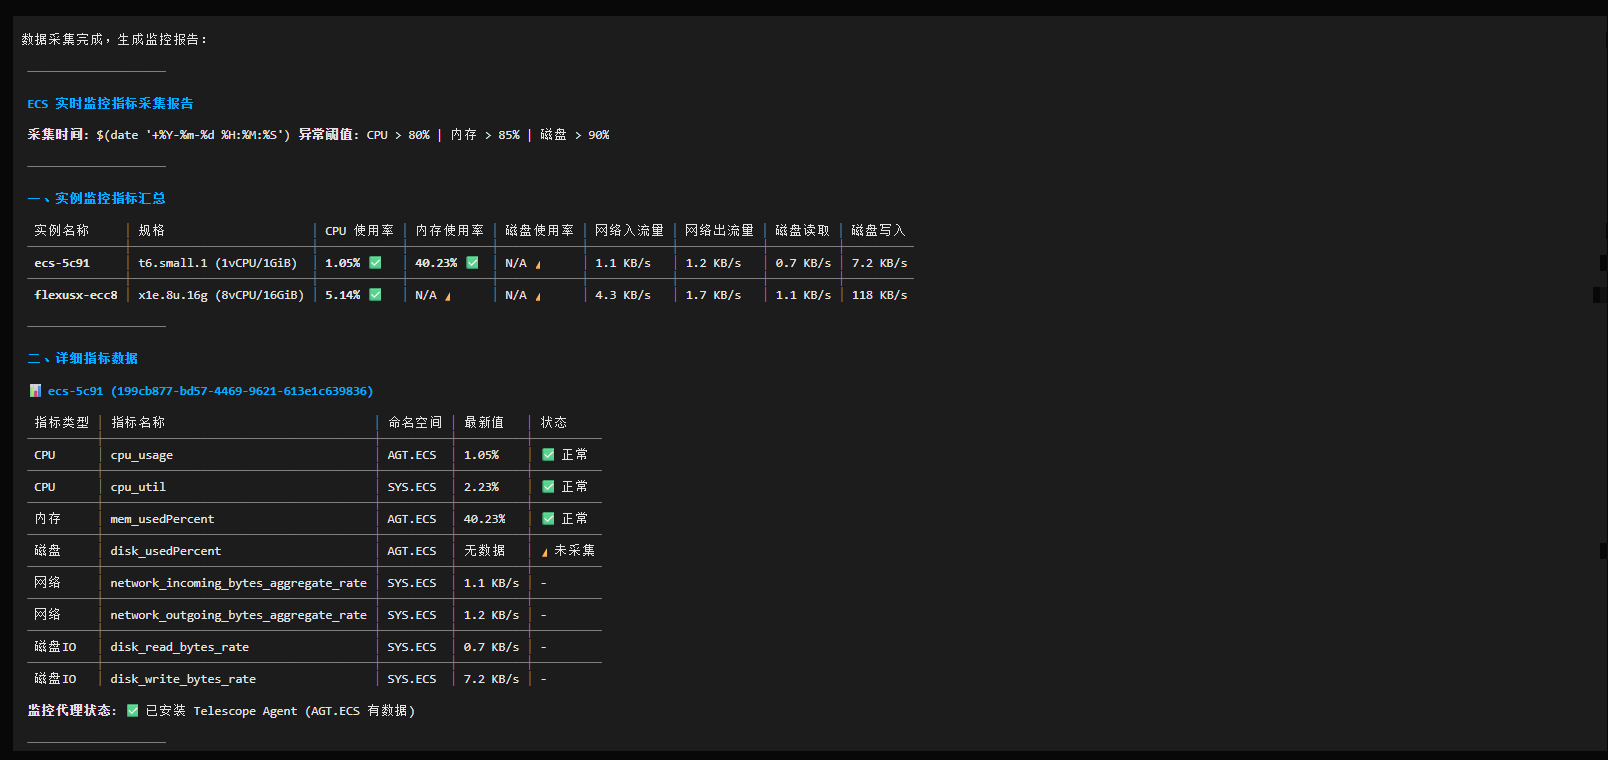Click the green check beside 已安装 Telescope Agent
Viewport: 1608px width, 760px height.
click(x=132, y=711)
